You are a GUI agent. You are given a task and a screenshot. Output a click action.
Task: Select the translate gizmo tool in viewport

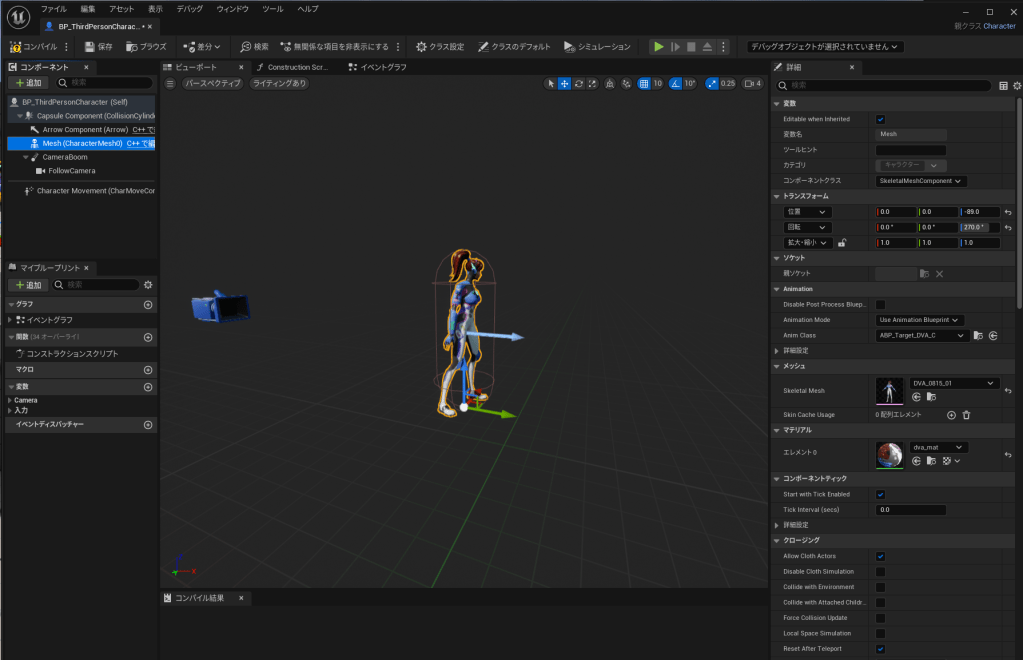(564, 84)
